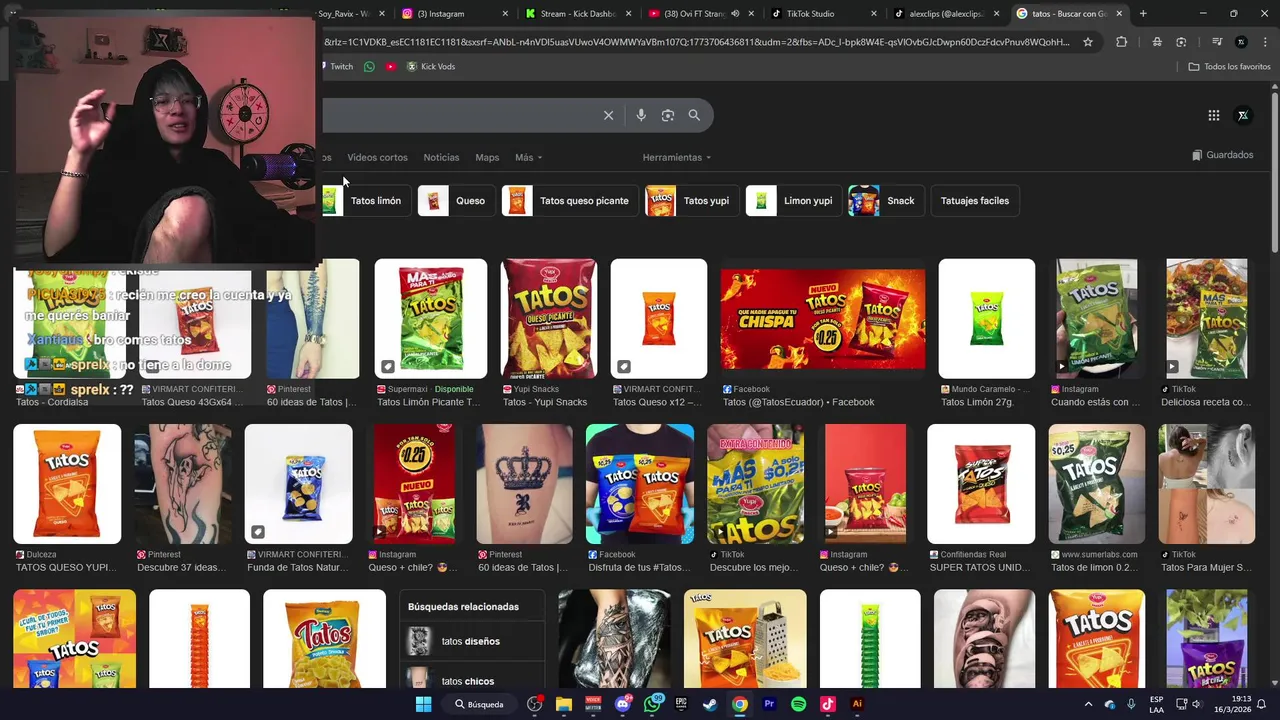This screenshot has height=720, width=1280.
Task: Open Discord from the taskbar
Action: pyautogui.click(x=623, y=704)
